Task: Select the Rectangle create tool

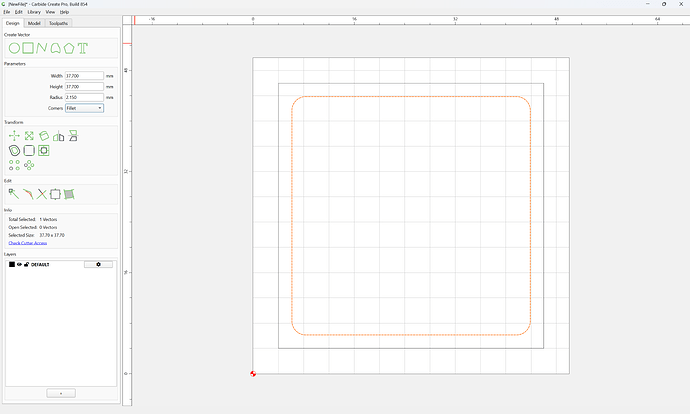Action: [28, 48]
